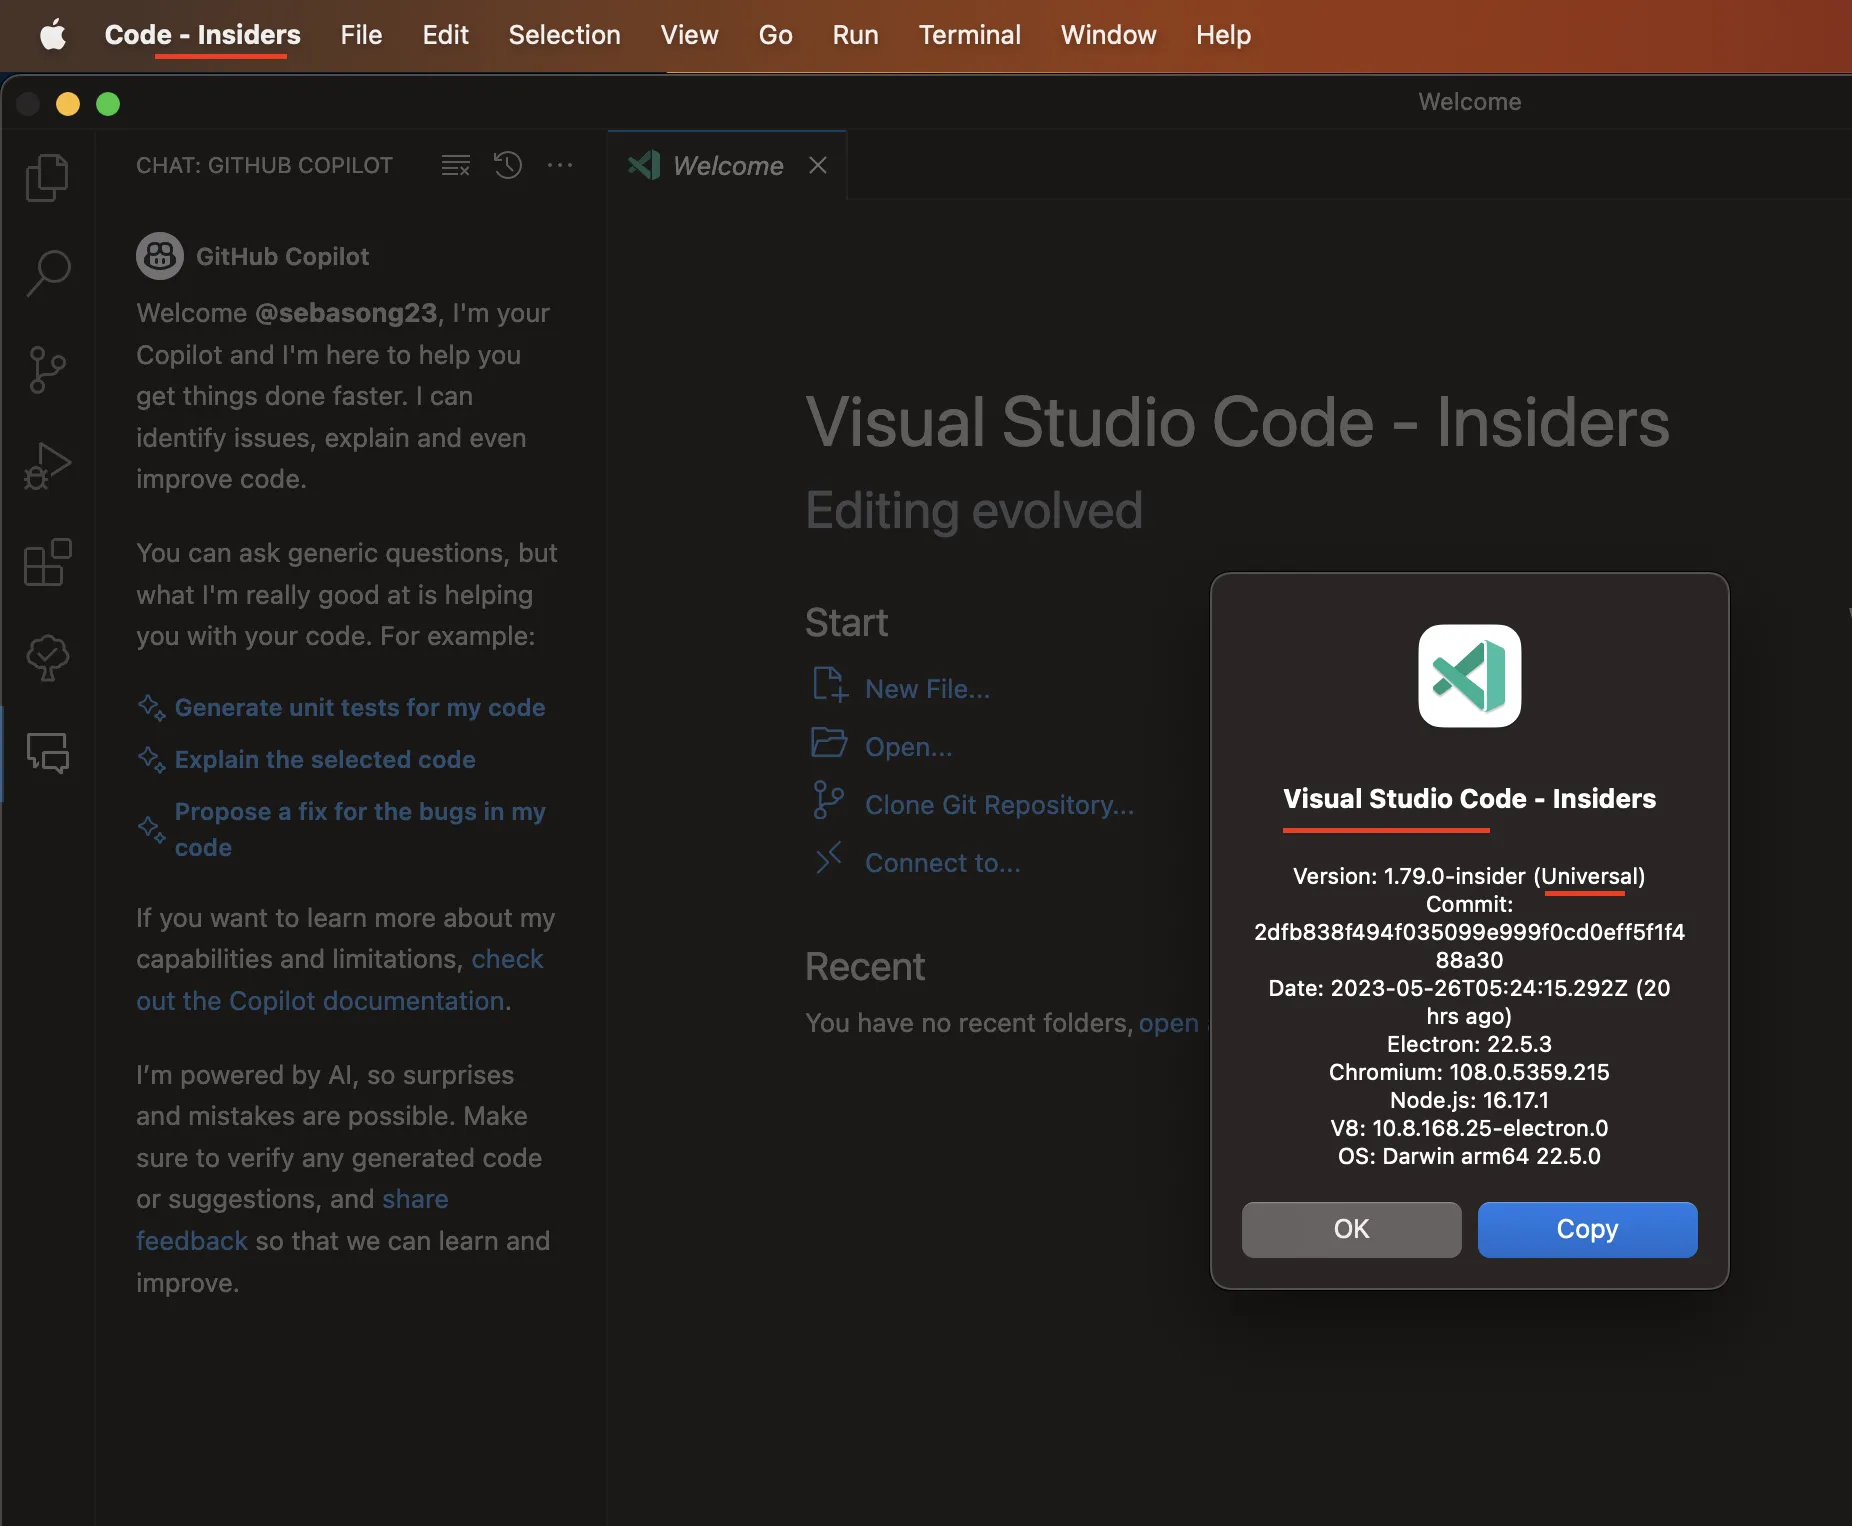
Task: Open the Search view in activity bar
Action: point(47,273)
